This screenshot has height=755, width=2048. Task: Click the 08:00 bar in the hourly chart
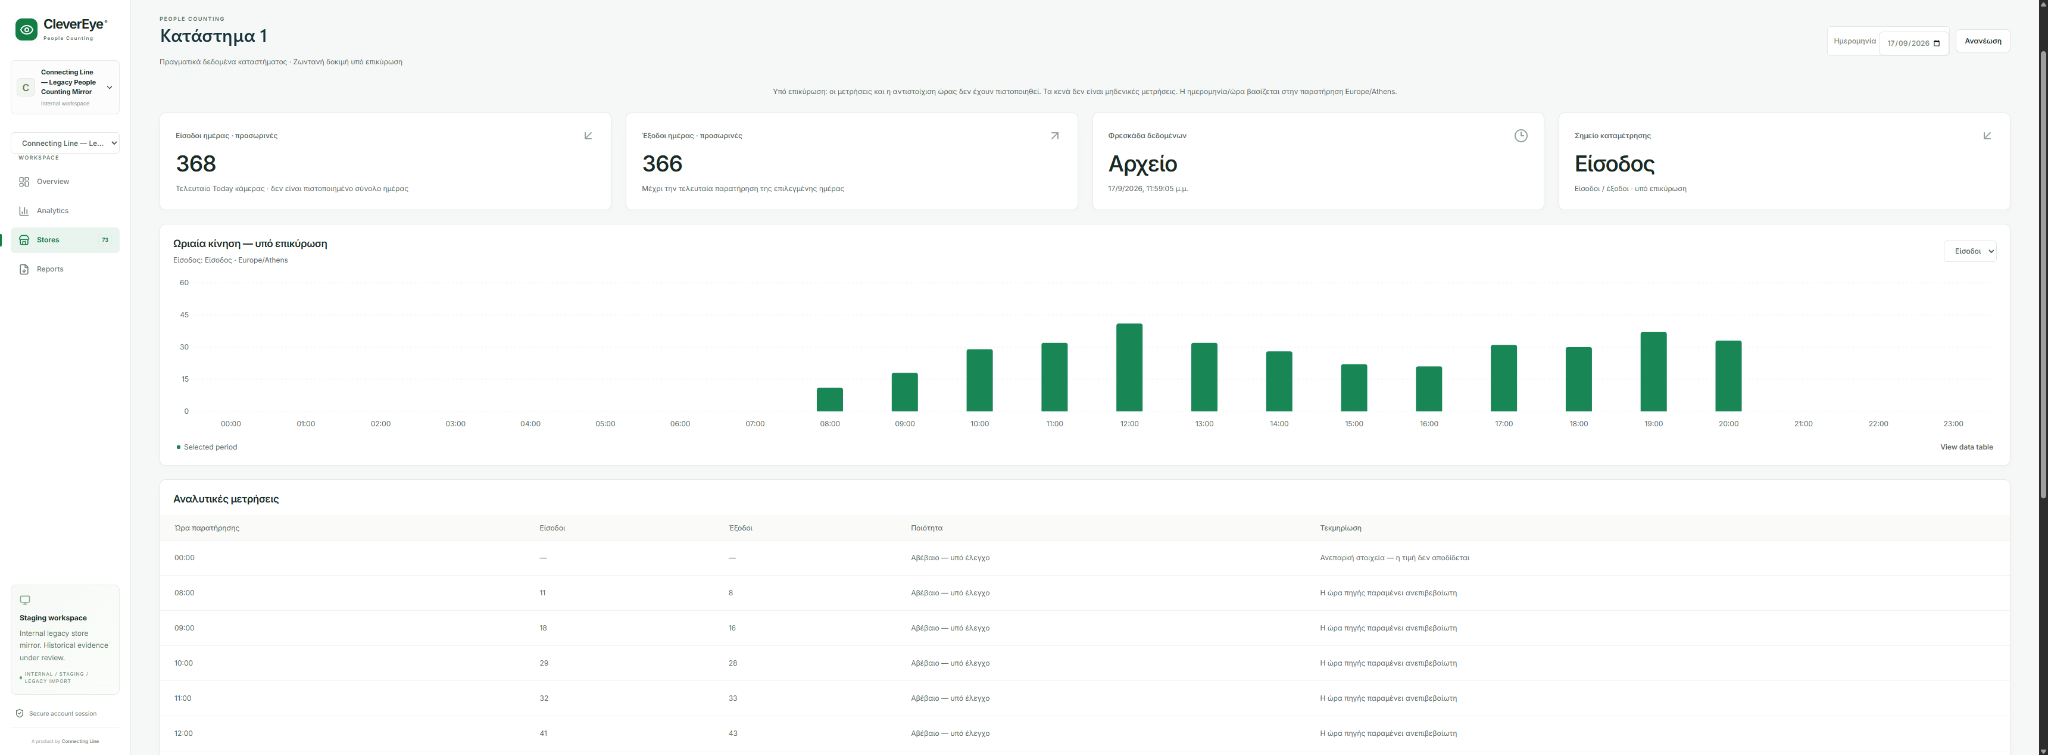(x=830, y=399)
